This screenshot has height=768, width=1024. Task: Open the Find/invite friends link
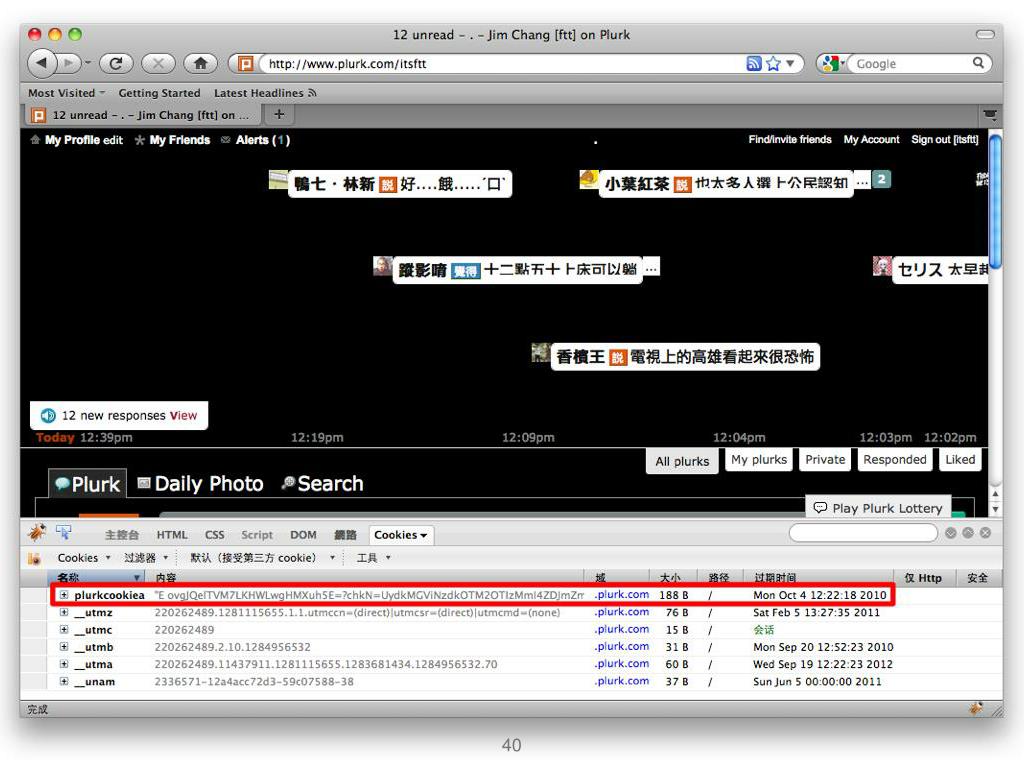pyautogui.click(x=790, y=139)
